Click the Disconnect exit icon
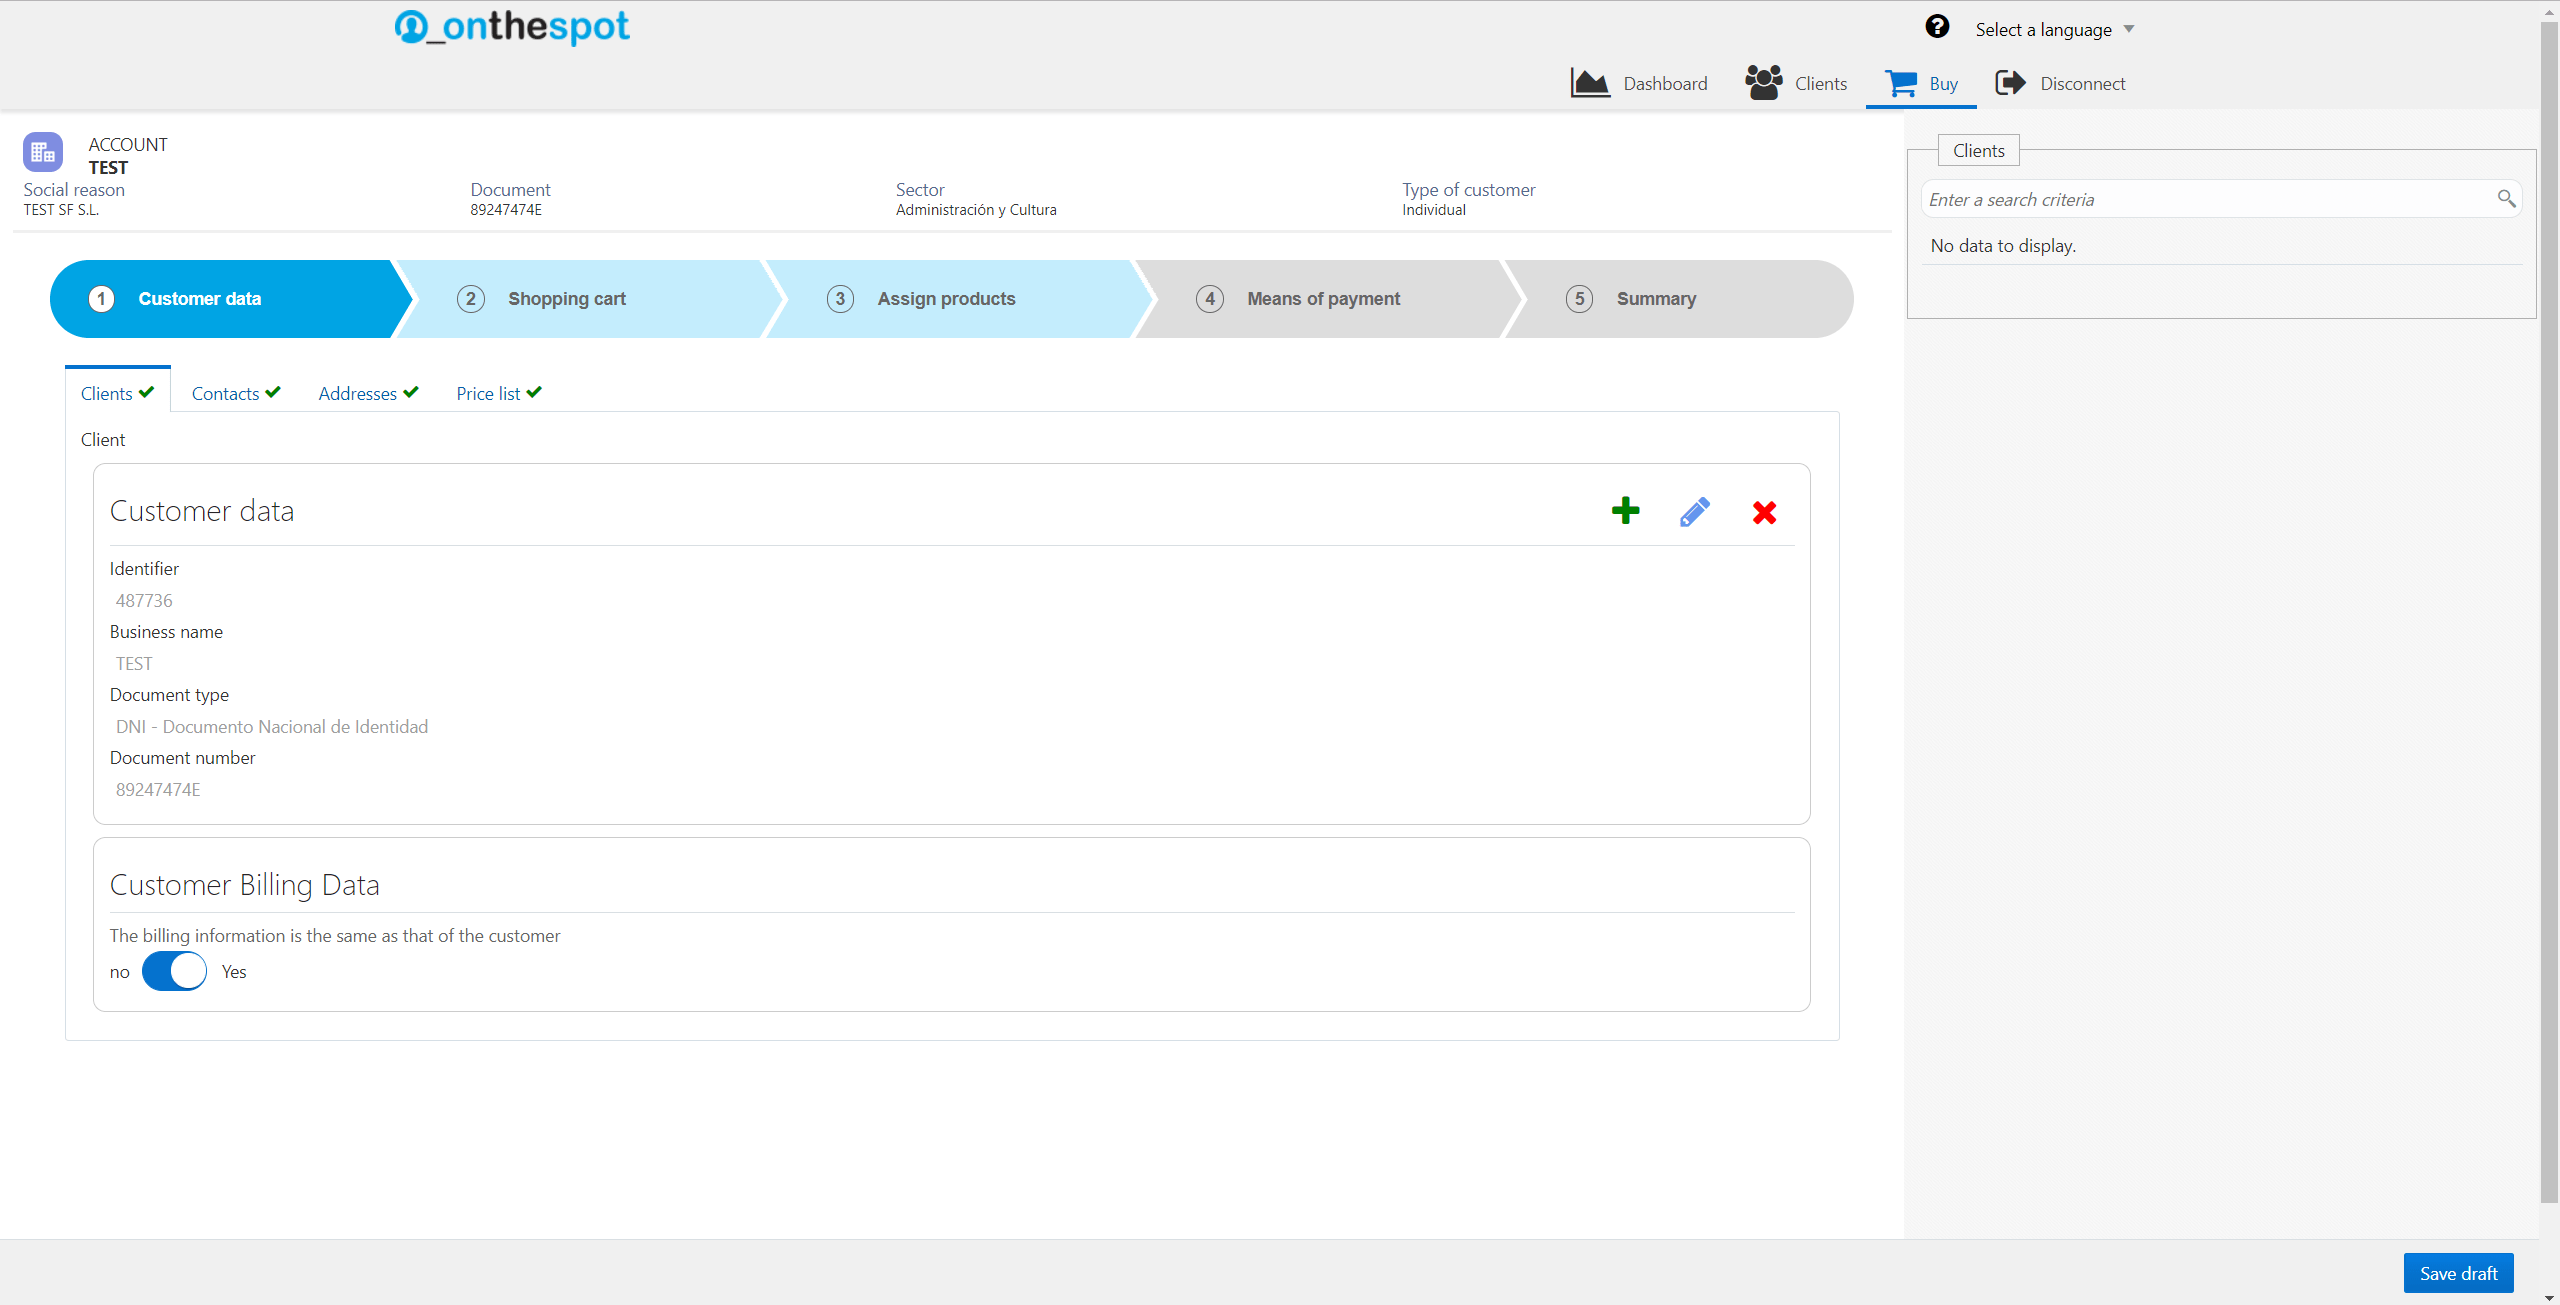 [2010, 83]
